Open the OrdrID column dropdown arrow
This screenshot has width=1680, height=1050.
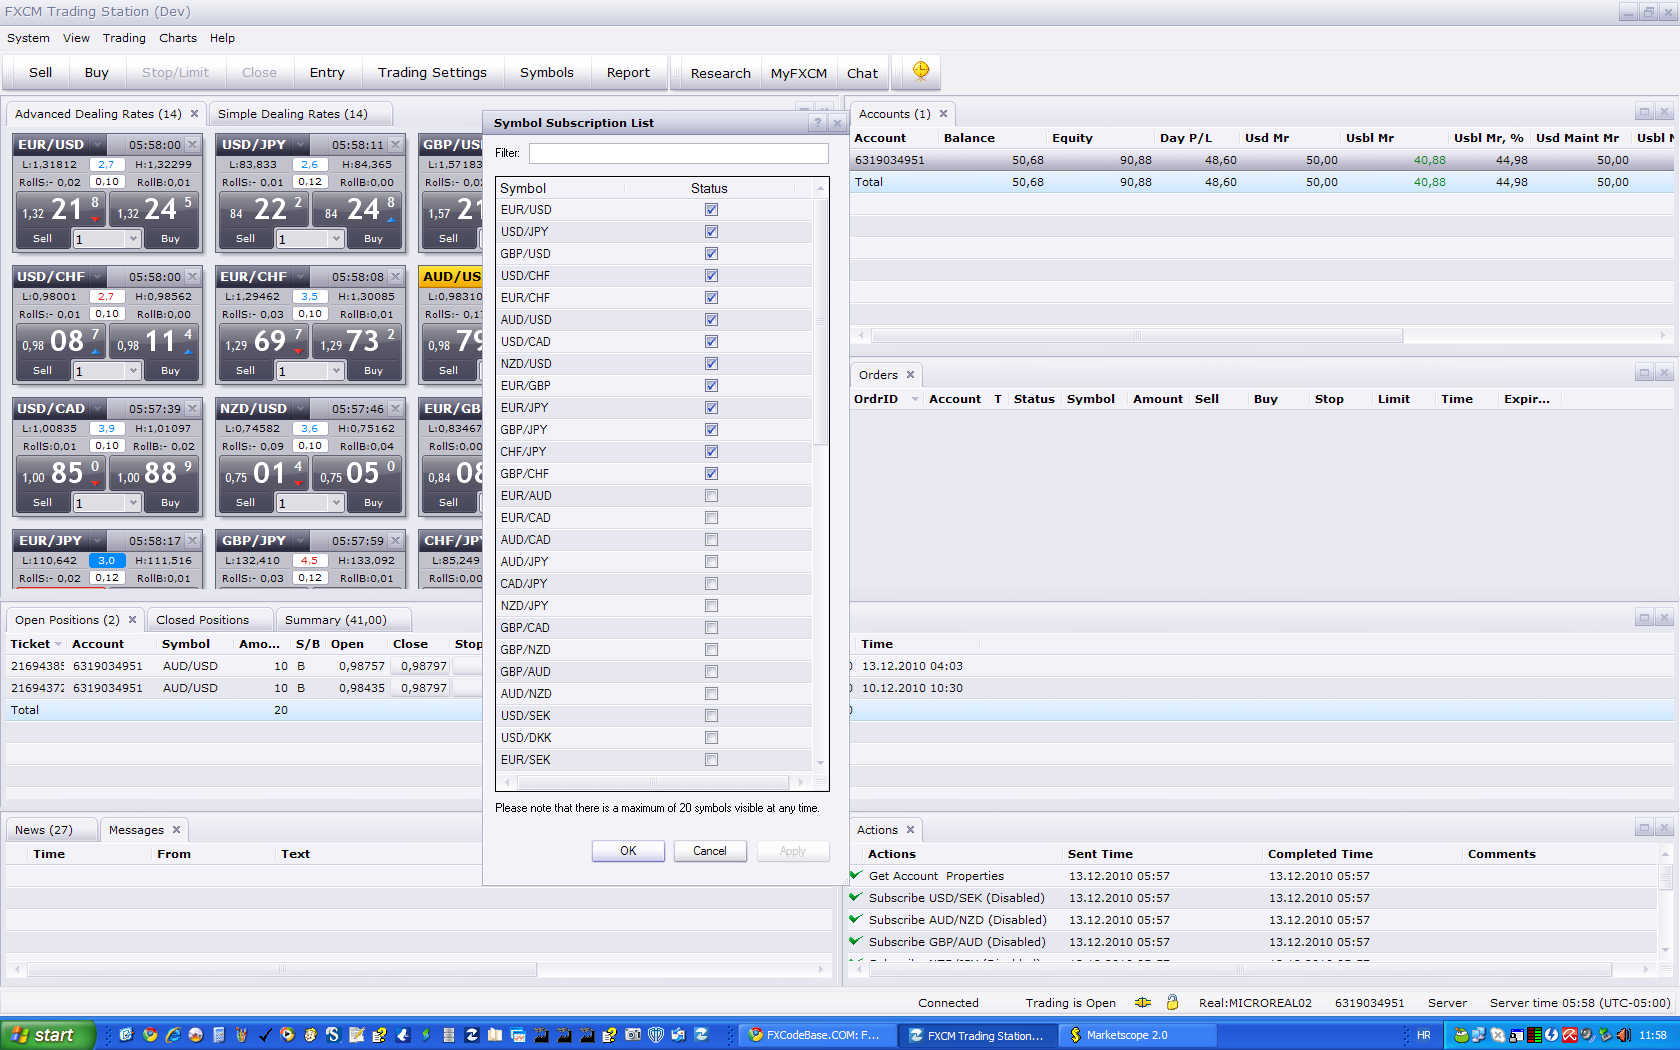click(x=915, y=399)
